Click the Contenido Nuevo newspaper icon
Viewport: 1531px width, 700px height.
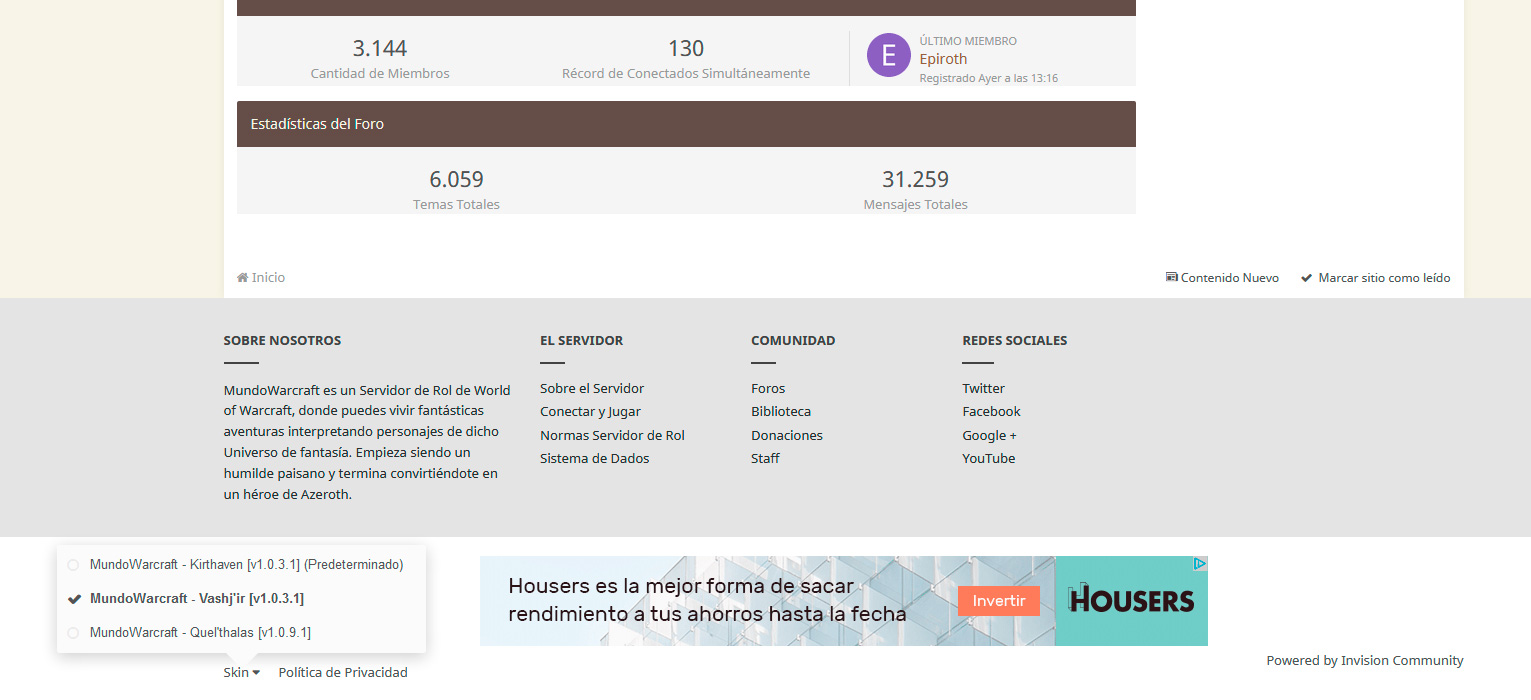click(x=1171, y=278)
